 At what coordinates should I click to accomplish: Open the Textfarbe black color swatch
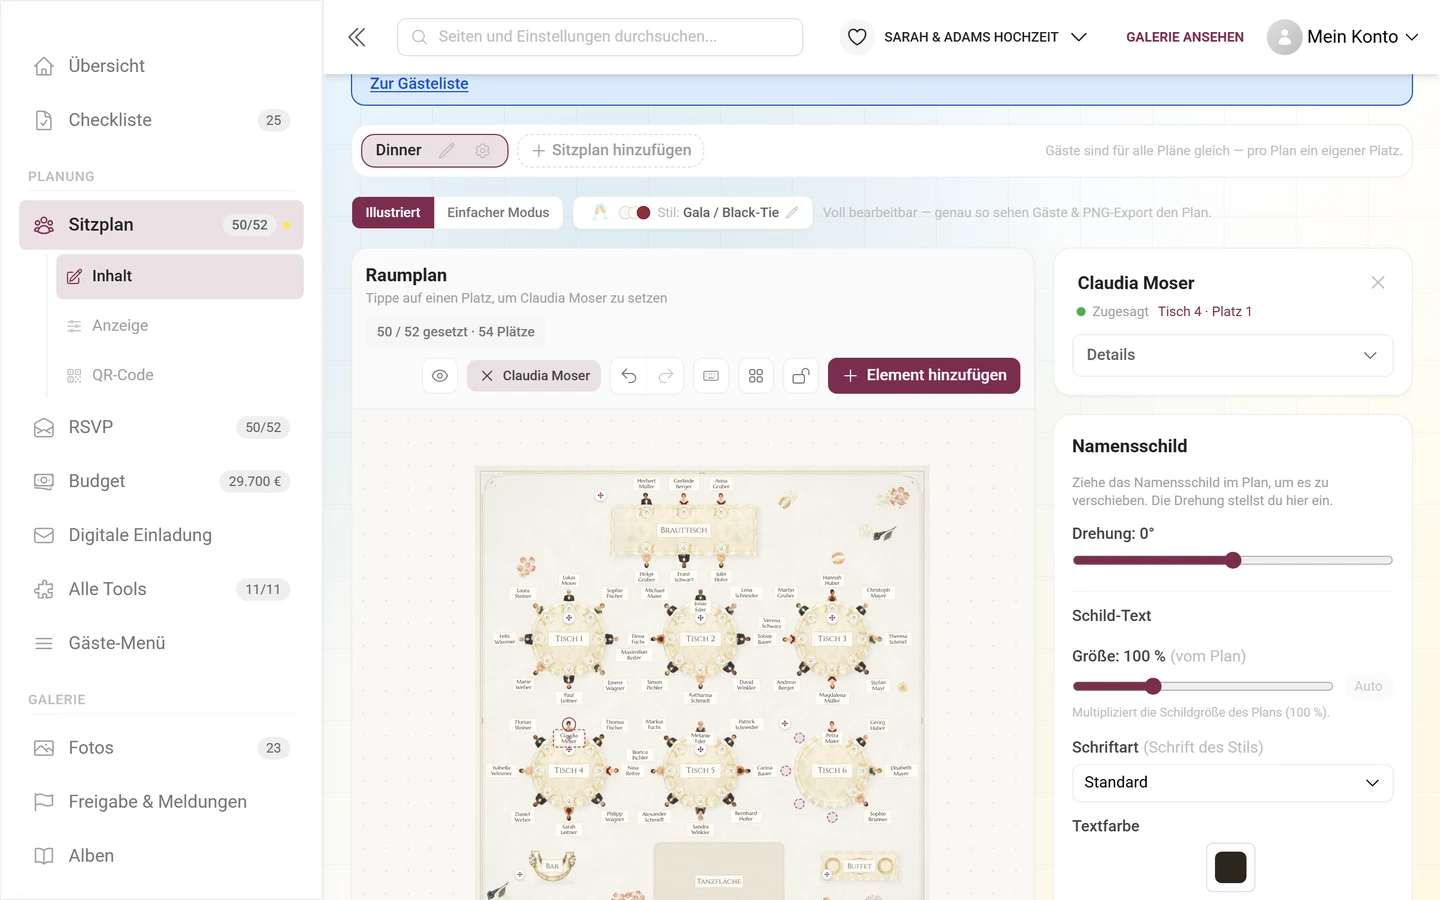[x=1231, y=867]
